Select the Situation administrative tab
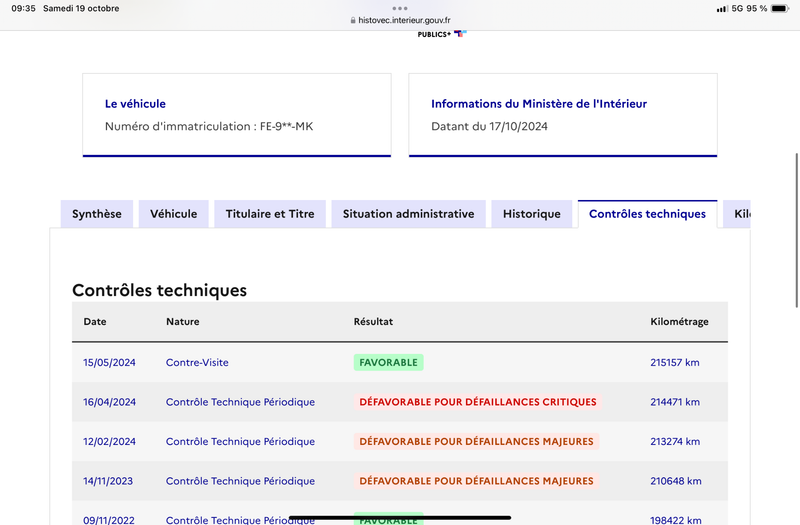 (x=408, y=214)
